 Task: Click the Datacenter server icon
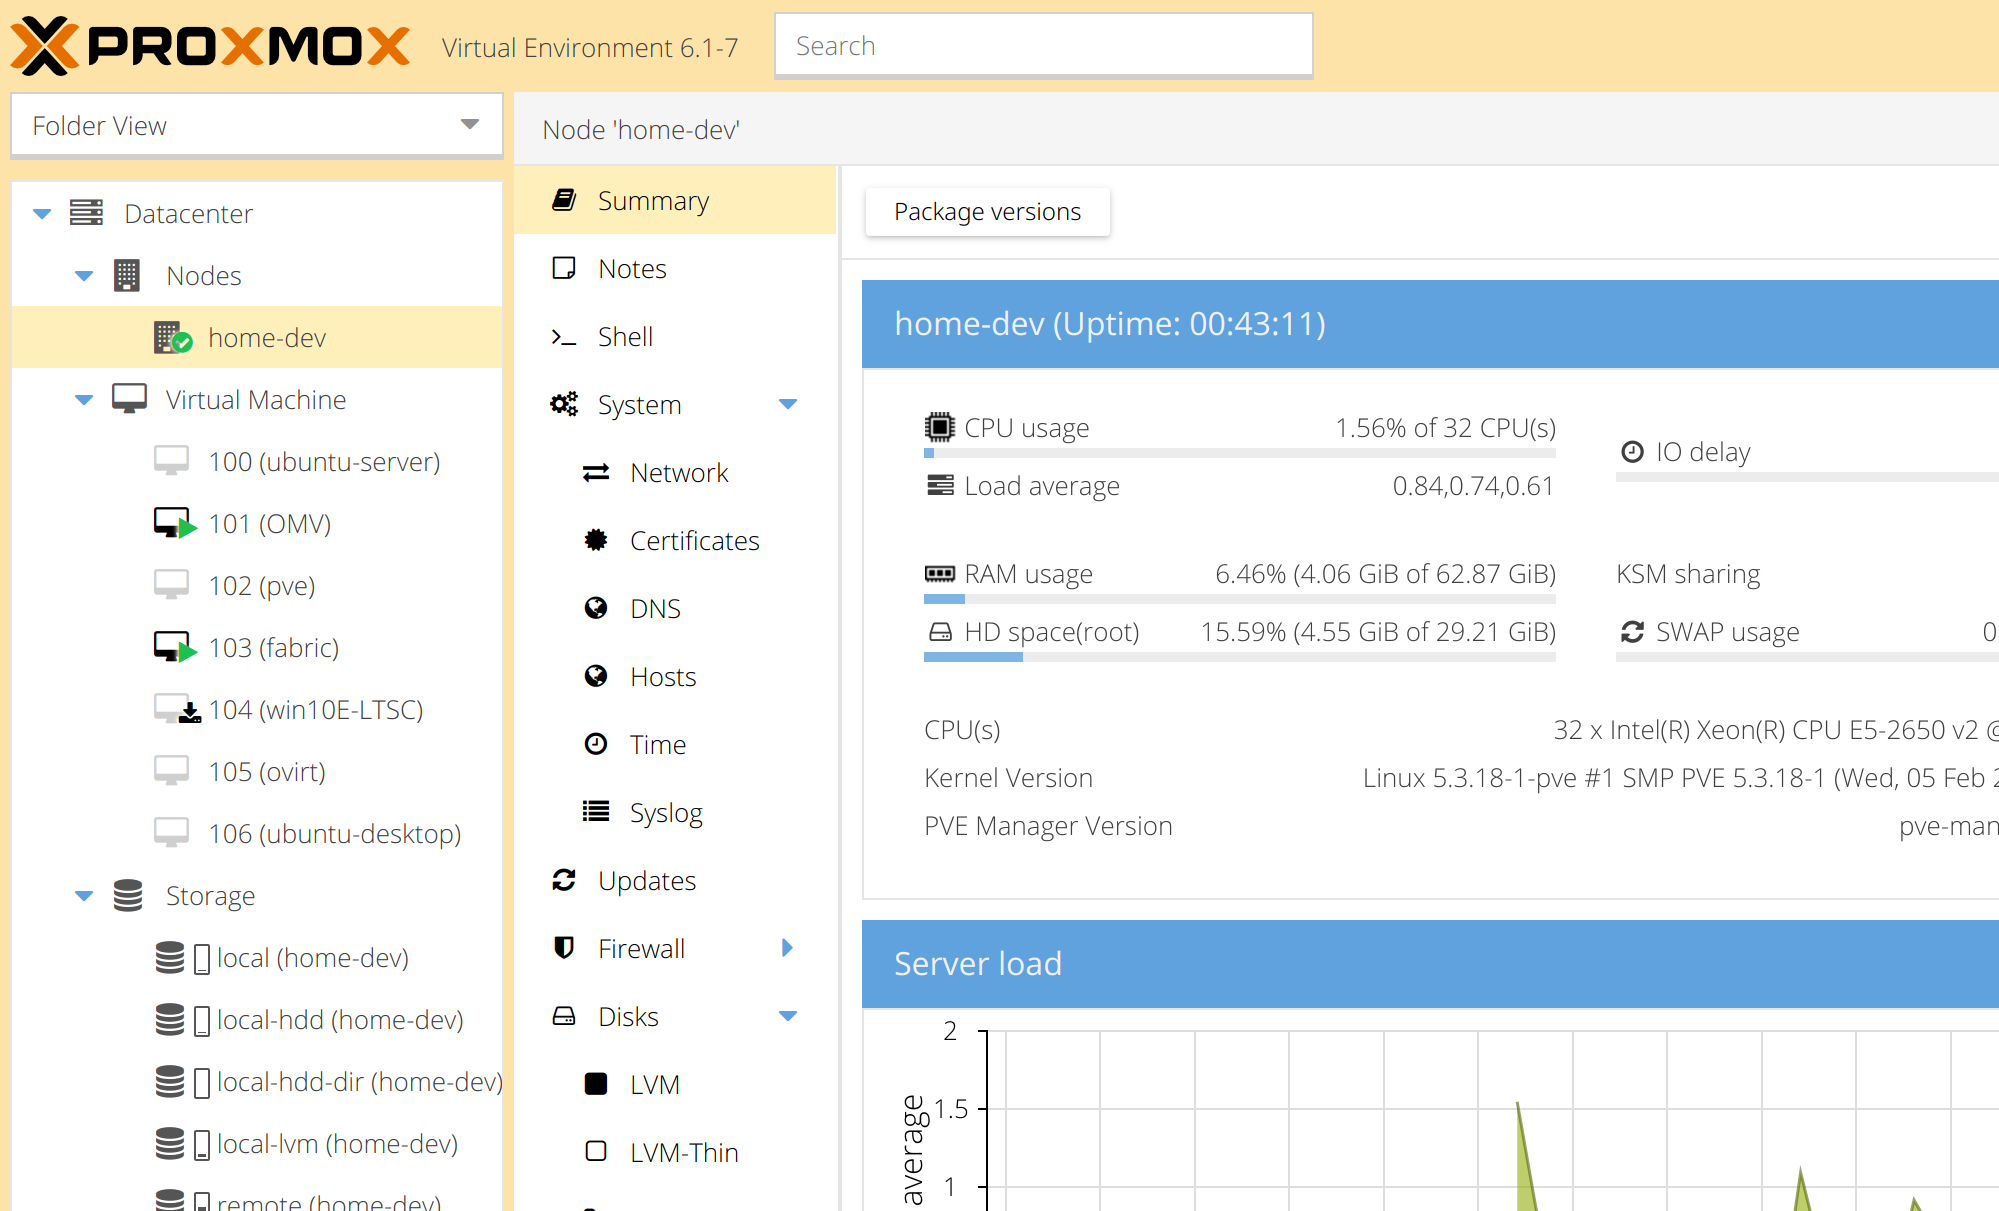tap(86, 213)
